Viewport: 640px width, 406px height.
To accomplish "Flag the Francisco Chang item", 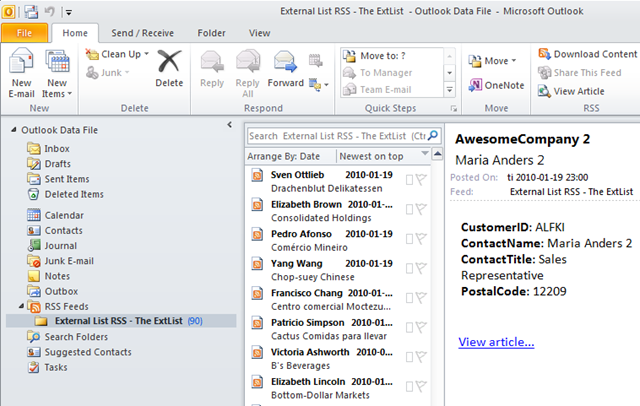I will pyautogui.click(x=421, y=298).
